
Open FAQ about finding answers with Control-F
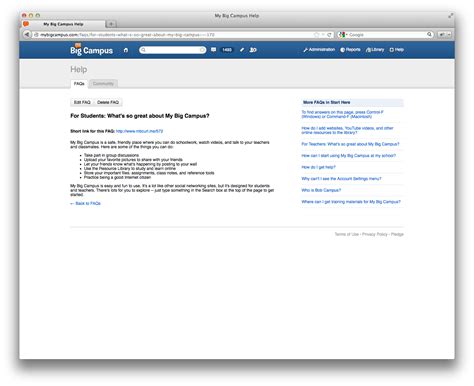click(342, 114)
